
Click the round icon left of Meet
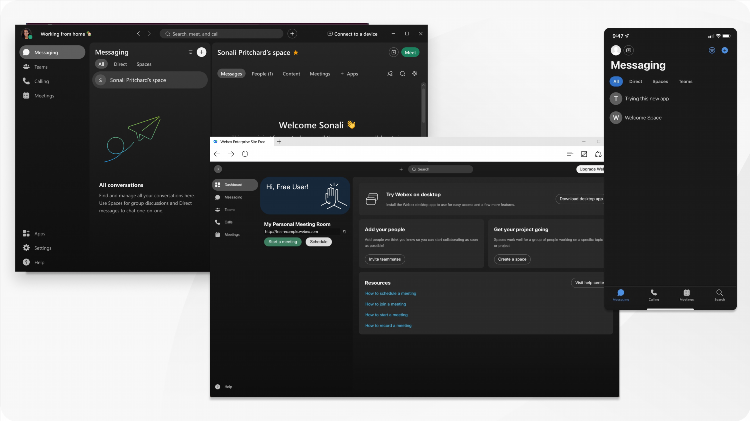point(393,52)
